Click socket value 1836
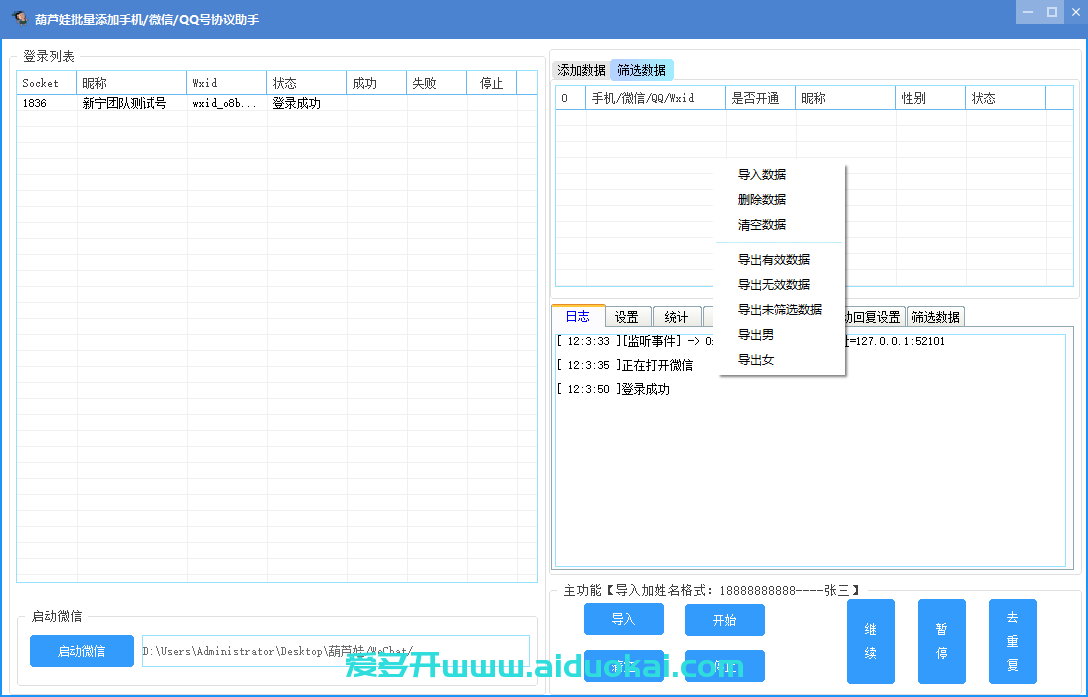 (35, 103)
